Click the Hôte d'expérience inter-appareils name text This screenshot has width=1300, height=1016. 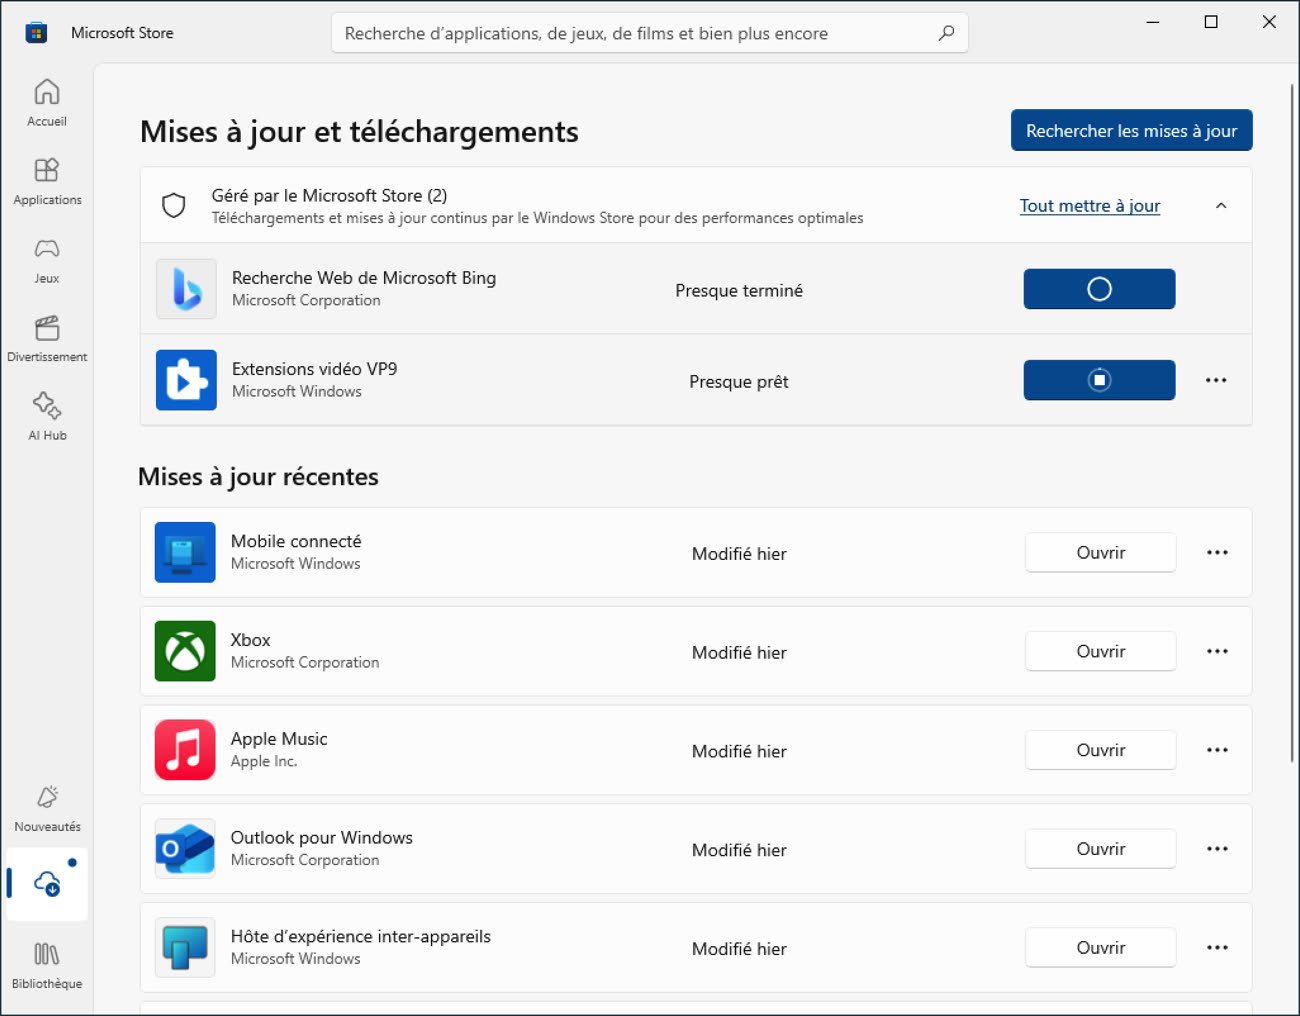pyautogui.click(x=361, y=937)
